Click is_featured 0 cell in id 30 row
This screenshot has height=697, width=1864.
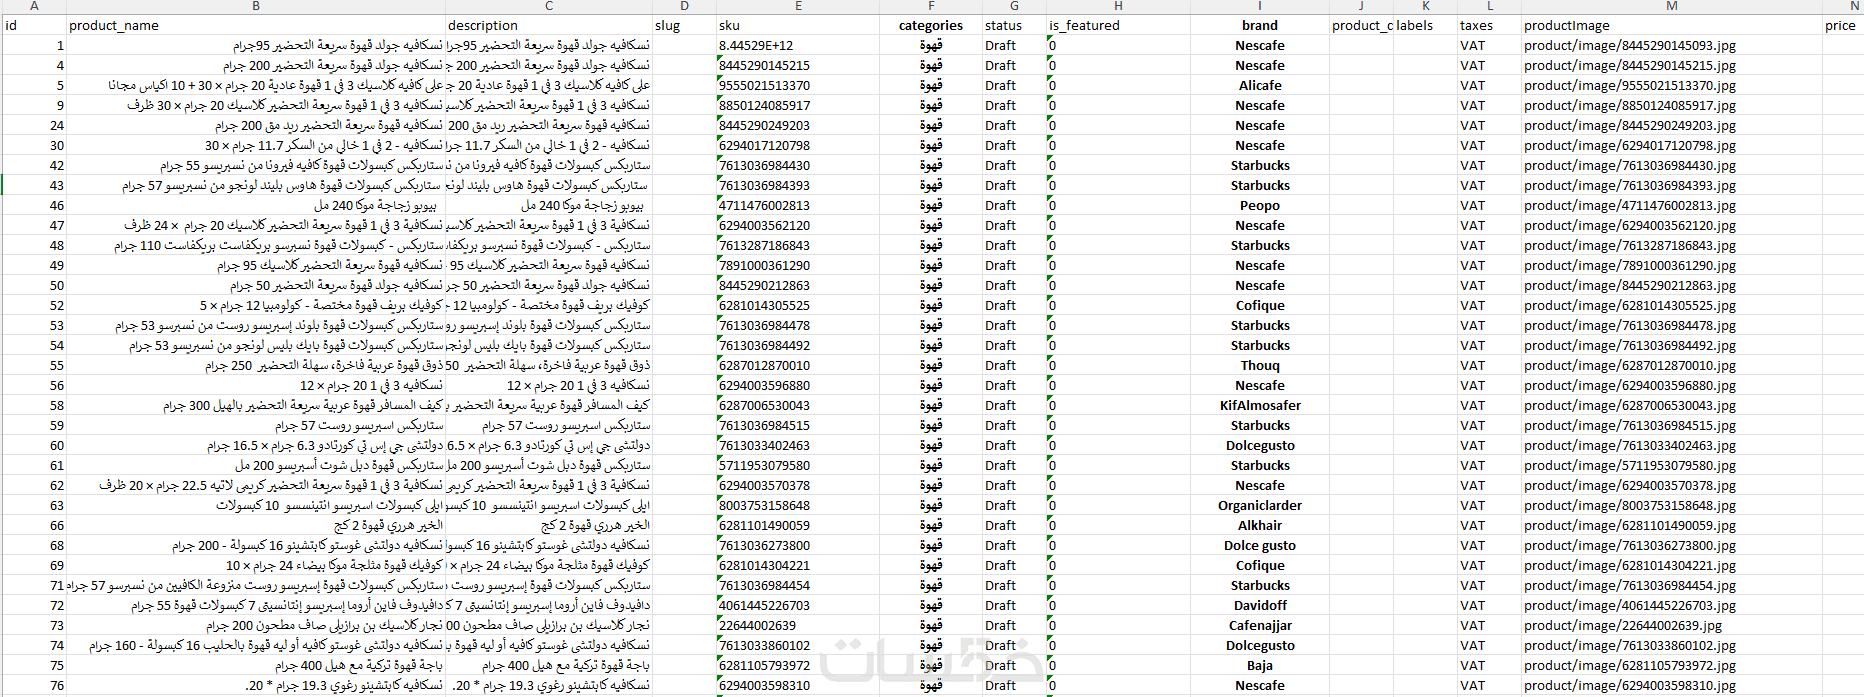pyautogui.click(x=1118, y=145)
